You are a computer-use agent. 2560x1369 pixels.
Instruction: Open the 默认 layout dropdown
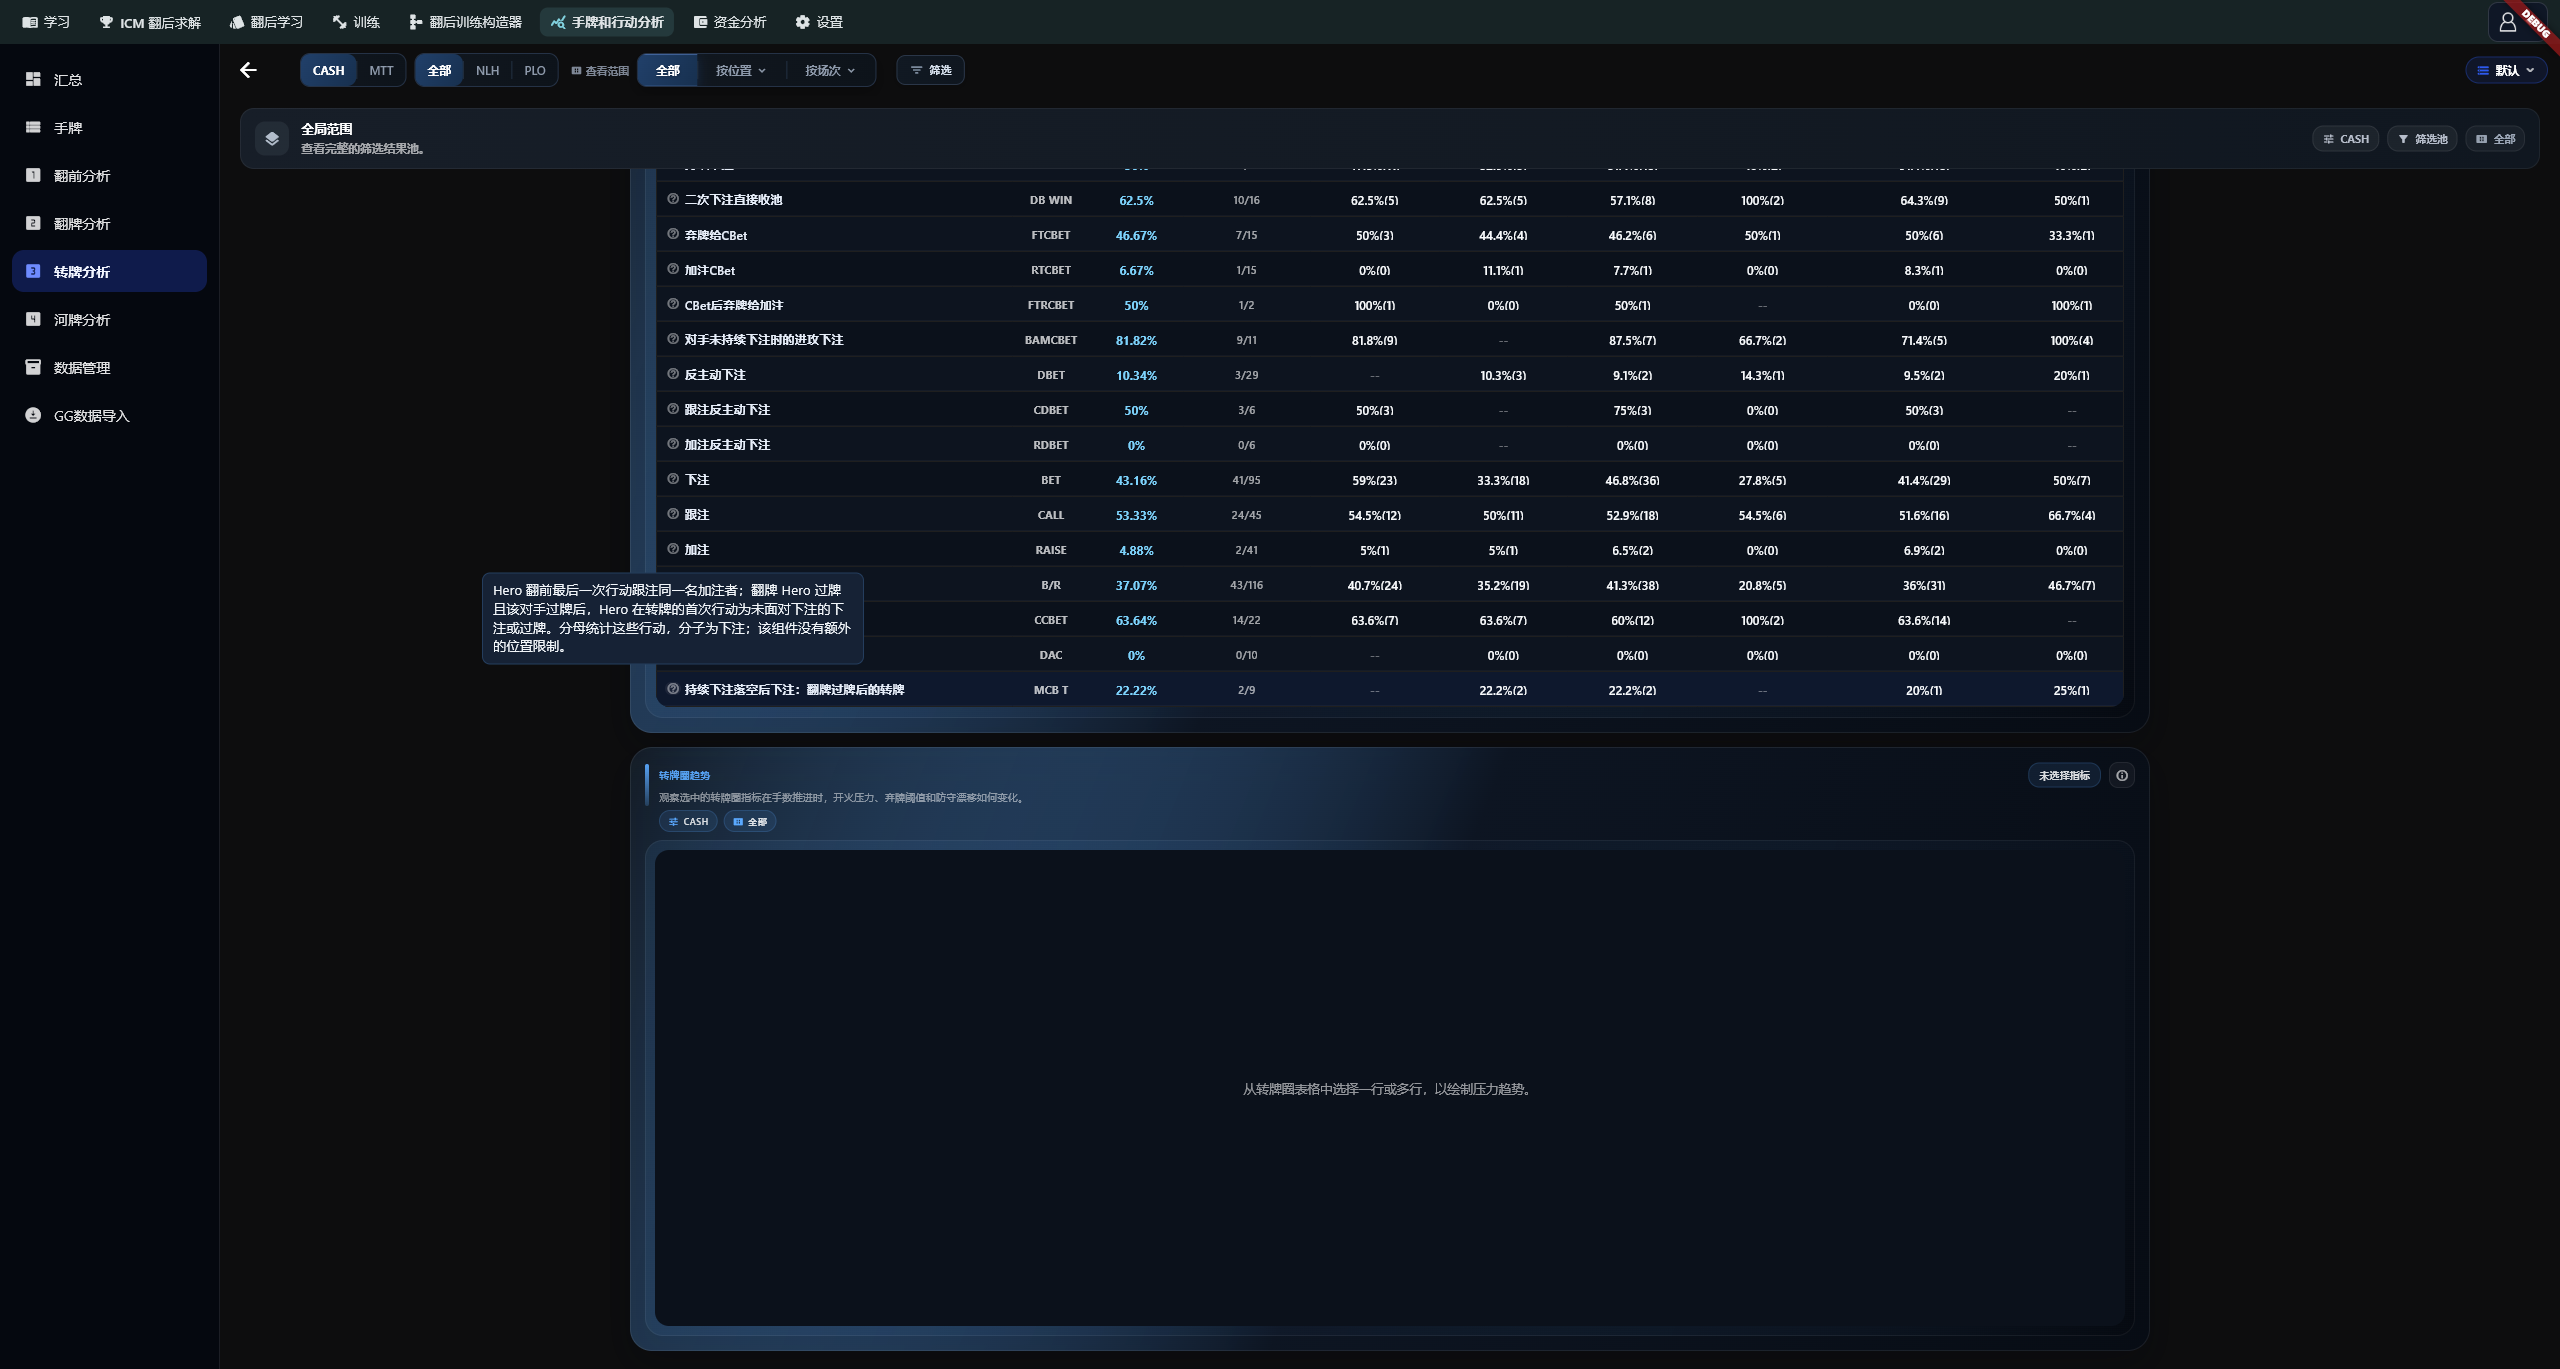click(2506, 70)
